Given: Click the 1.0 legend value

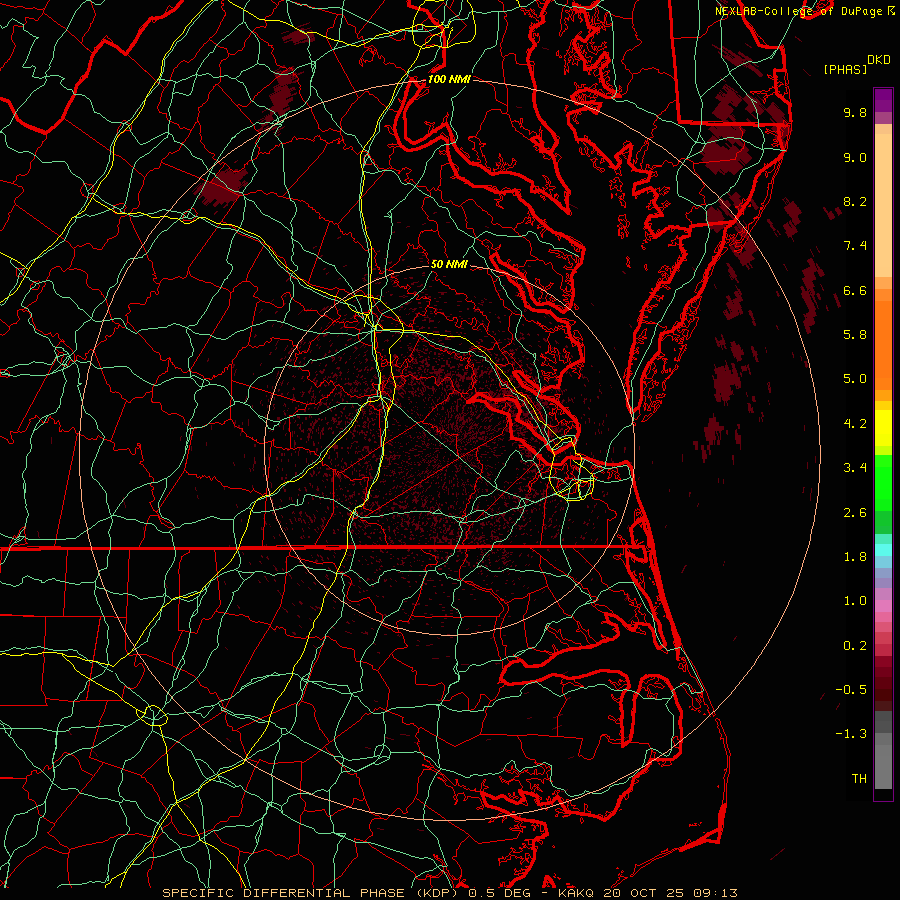Looking at the screenshot, I should coord(855,601).
